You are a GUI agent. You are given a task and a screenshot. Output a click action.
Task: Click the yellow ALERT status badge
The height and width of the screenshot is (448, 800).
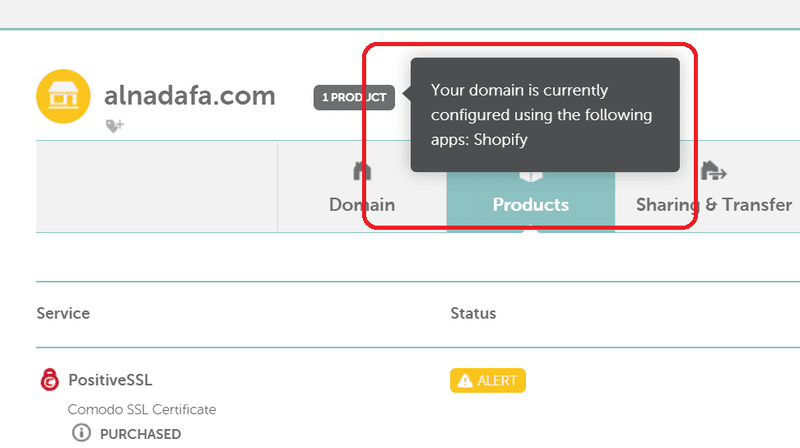pyautogui.click(x=488, y=381)
